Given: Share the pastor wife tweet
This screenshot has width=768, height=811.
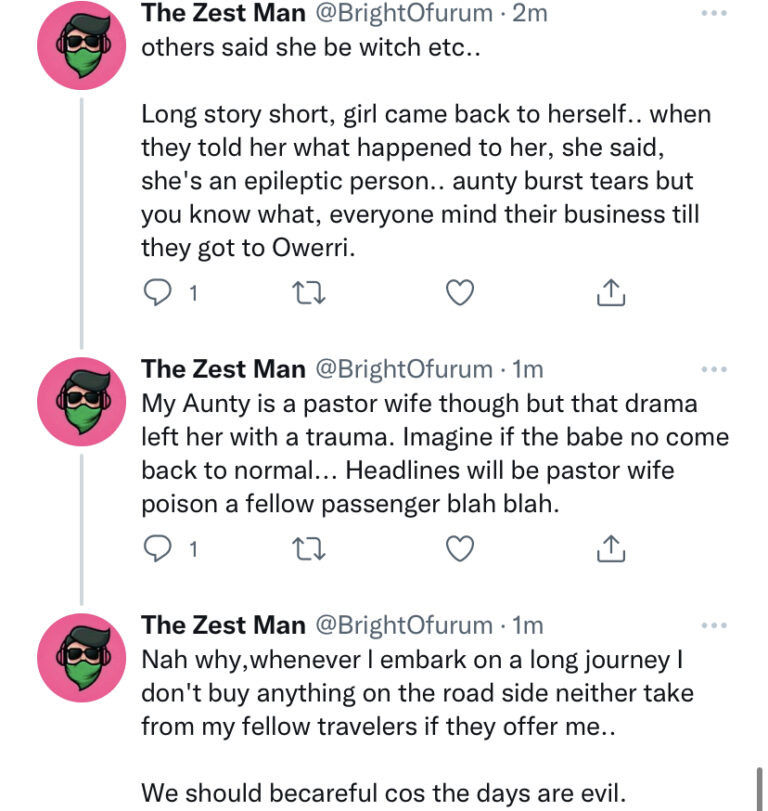Looking at the screenshot, I should tap(610, 549).
